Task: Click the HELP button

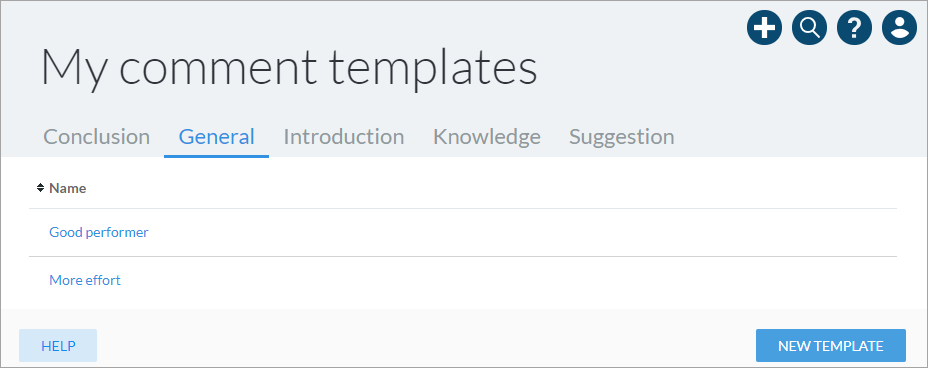Action: click(x=58, y=346)
